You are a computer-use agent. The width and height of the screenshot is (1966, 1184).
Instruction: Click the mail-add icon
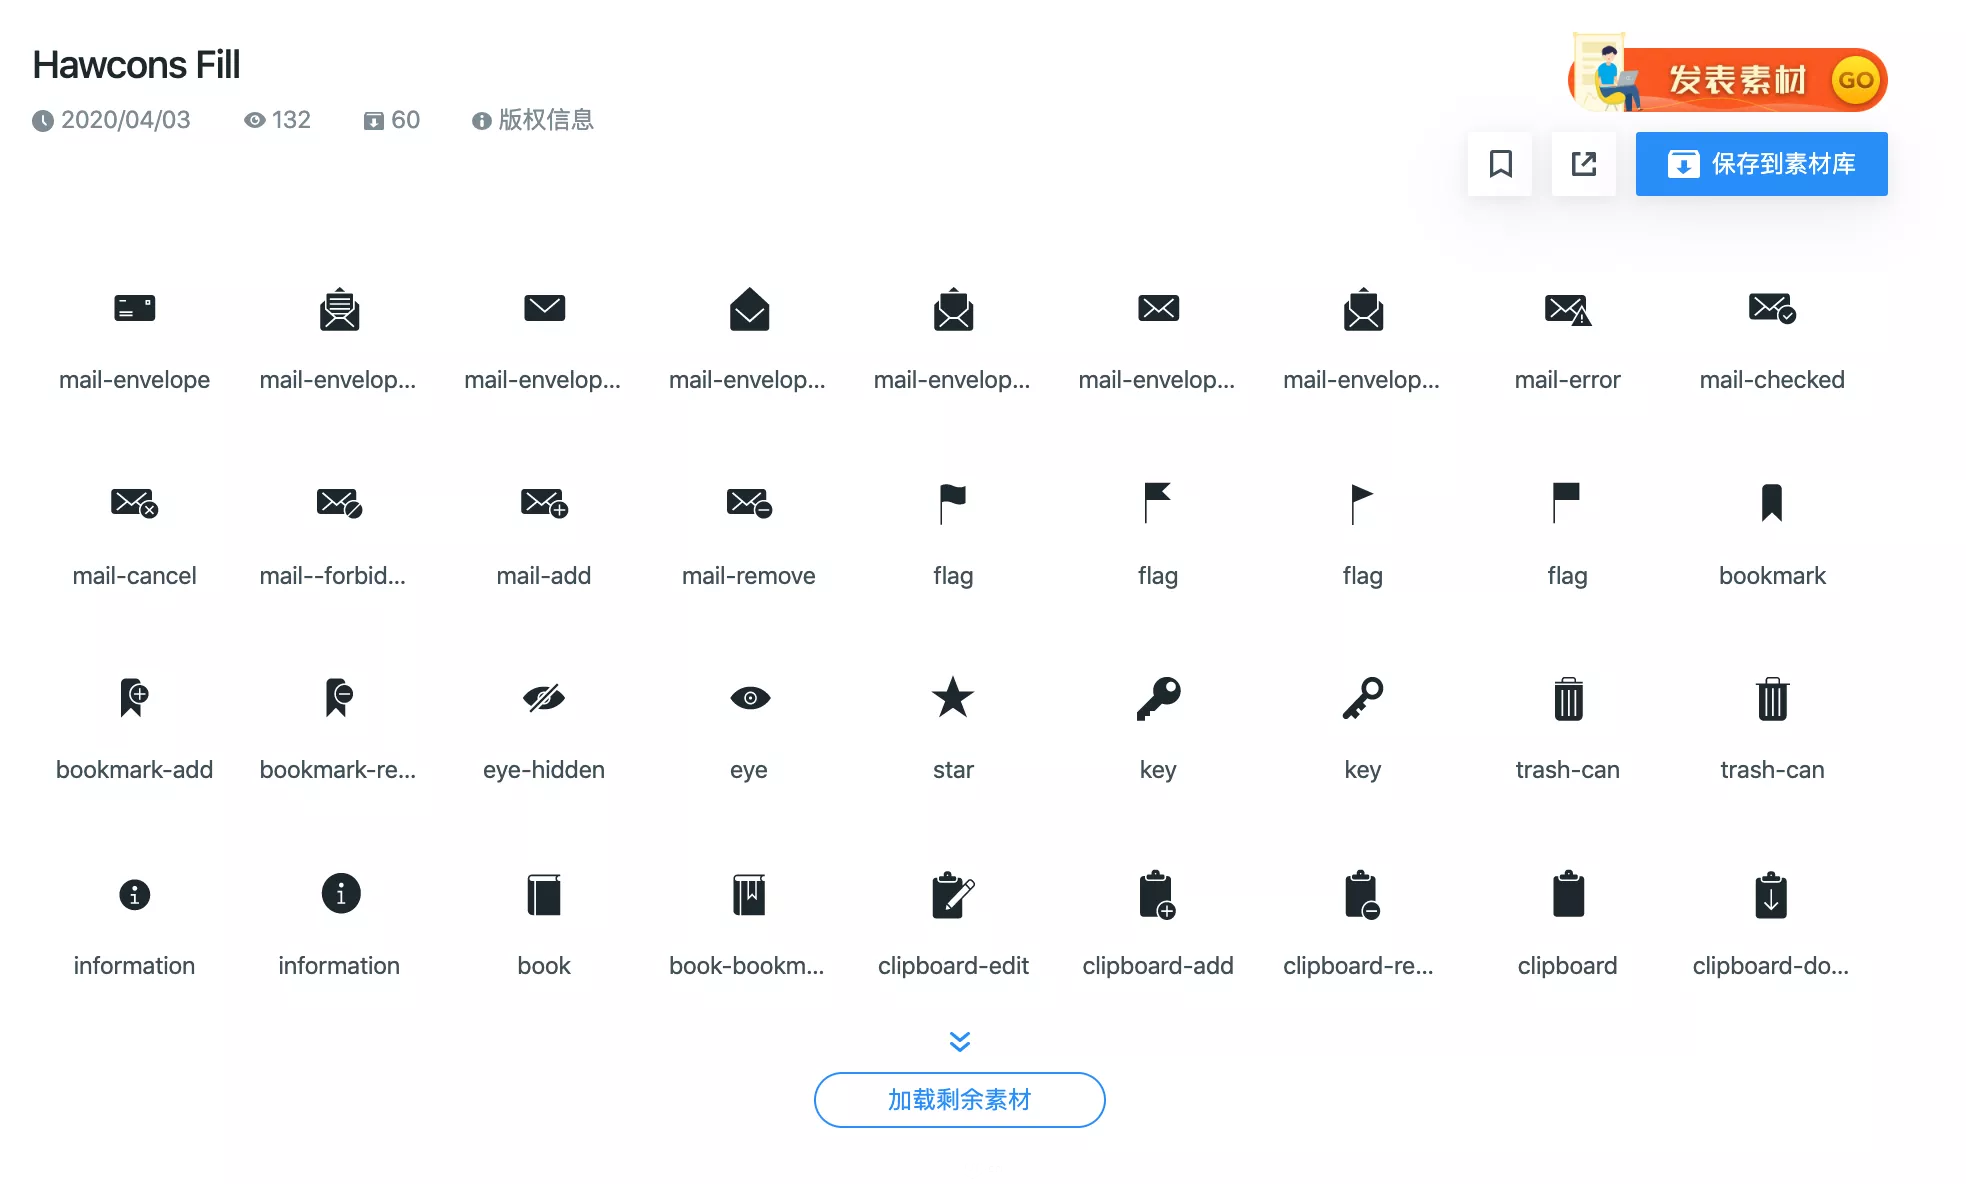(x=544, y=502)
